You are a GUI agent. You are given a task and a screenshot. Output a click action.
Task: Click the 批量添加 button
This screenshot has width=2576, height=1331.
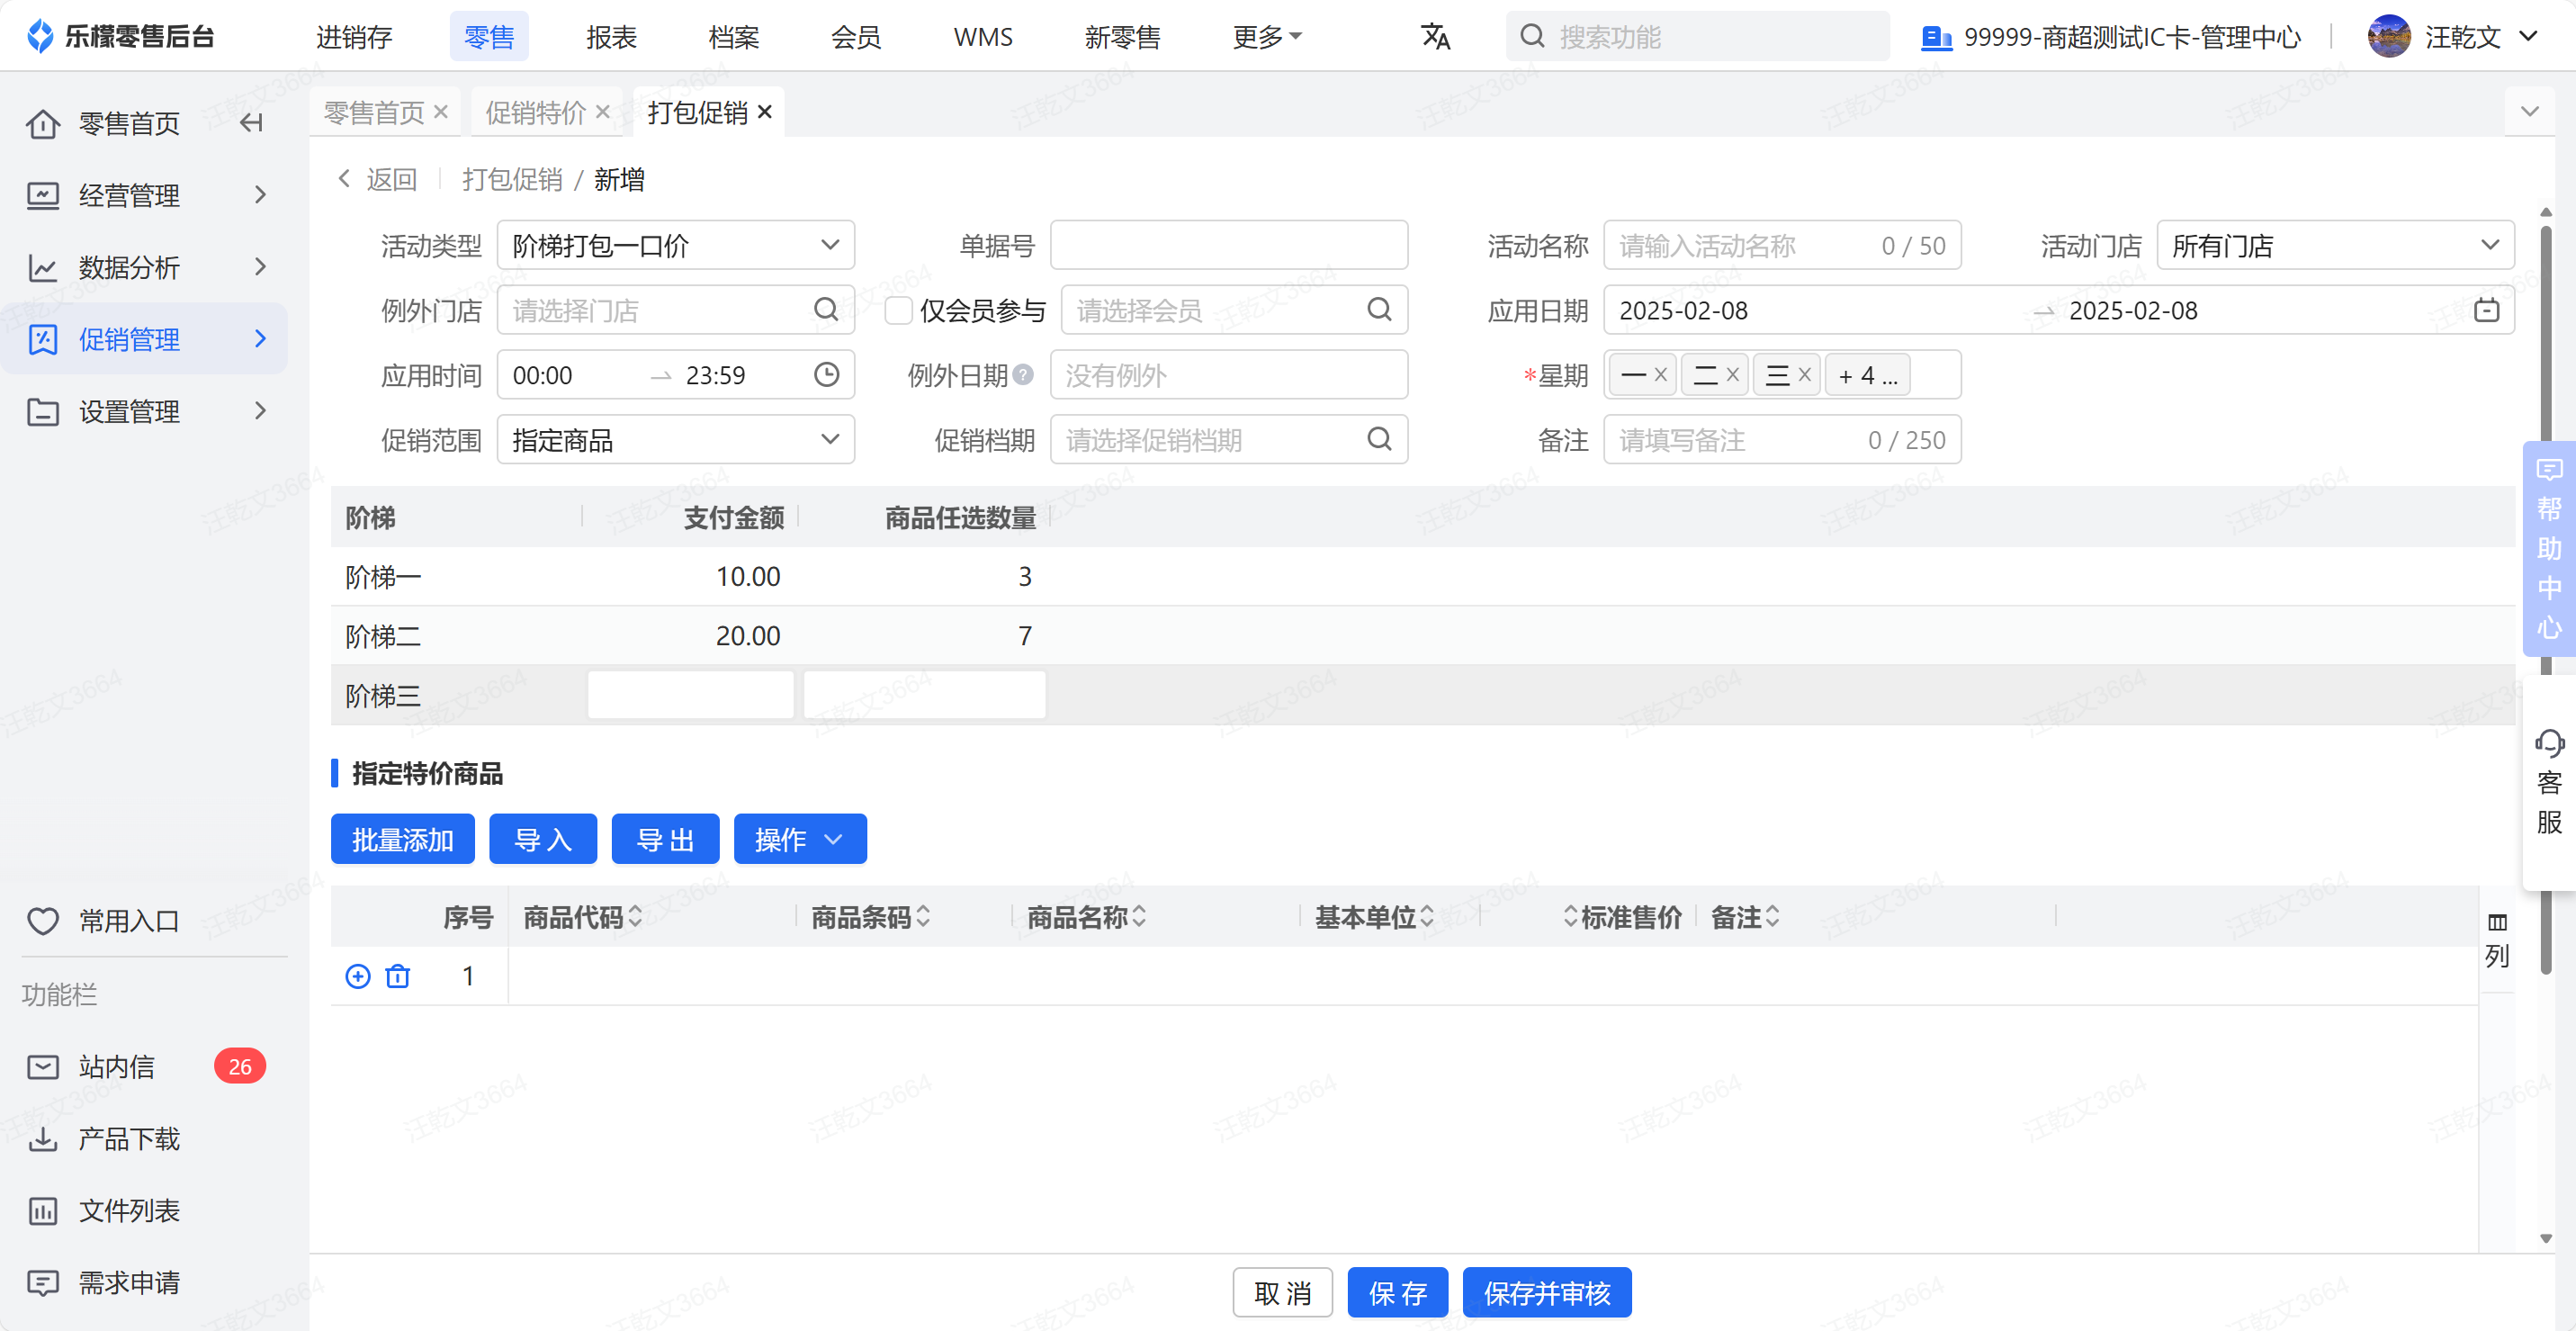tap(402, 839)
